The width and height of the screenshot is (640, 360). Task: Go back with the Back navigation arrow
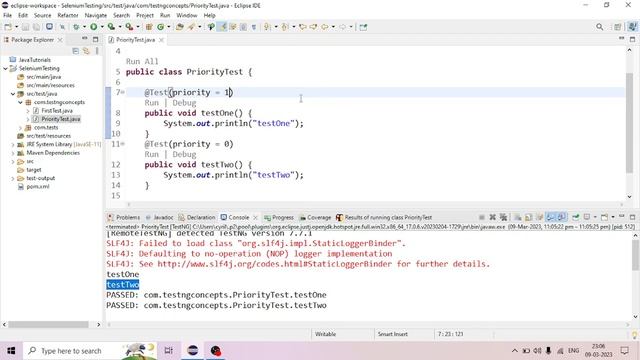324,27
